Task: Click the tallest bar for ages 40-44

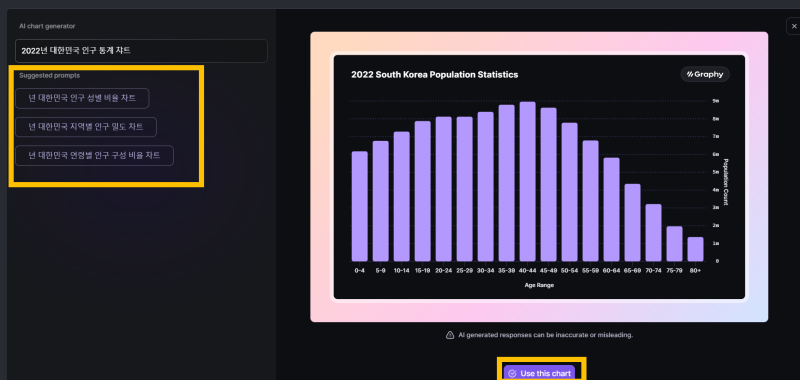Action: pyautogui.click(x=528, y=182)
